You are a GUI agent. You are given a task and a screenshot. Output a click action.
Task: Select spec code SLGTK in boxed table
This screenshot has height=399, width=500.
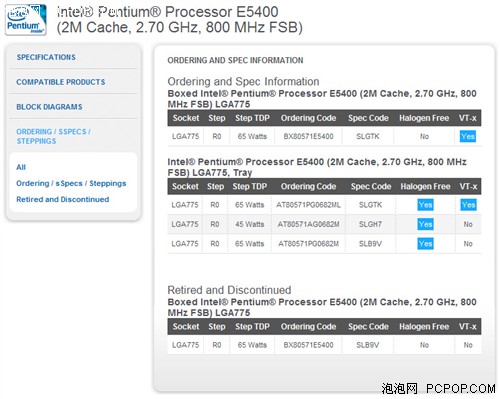(x=368, y=136)
